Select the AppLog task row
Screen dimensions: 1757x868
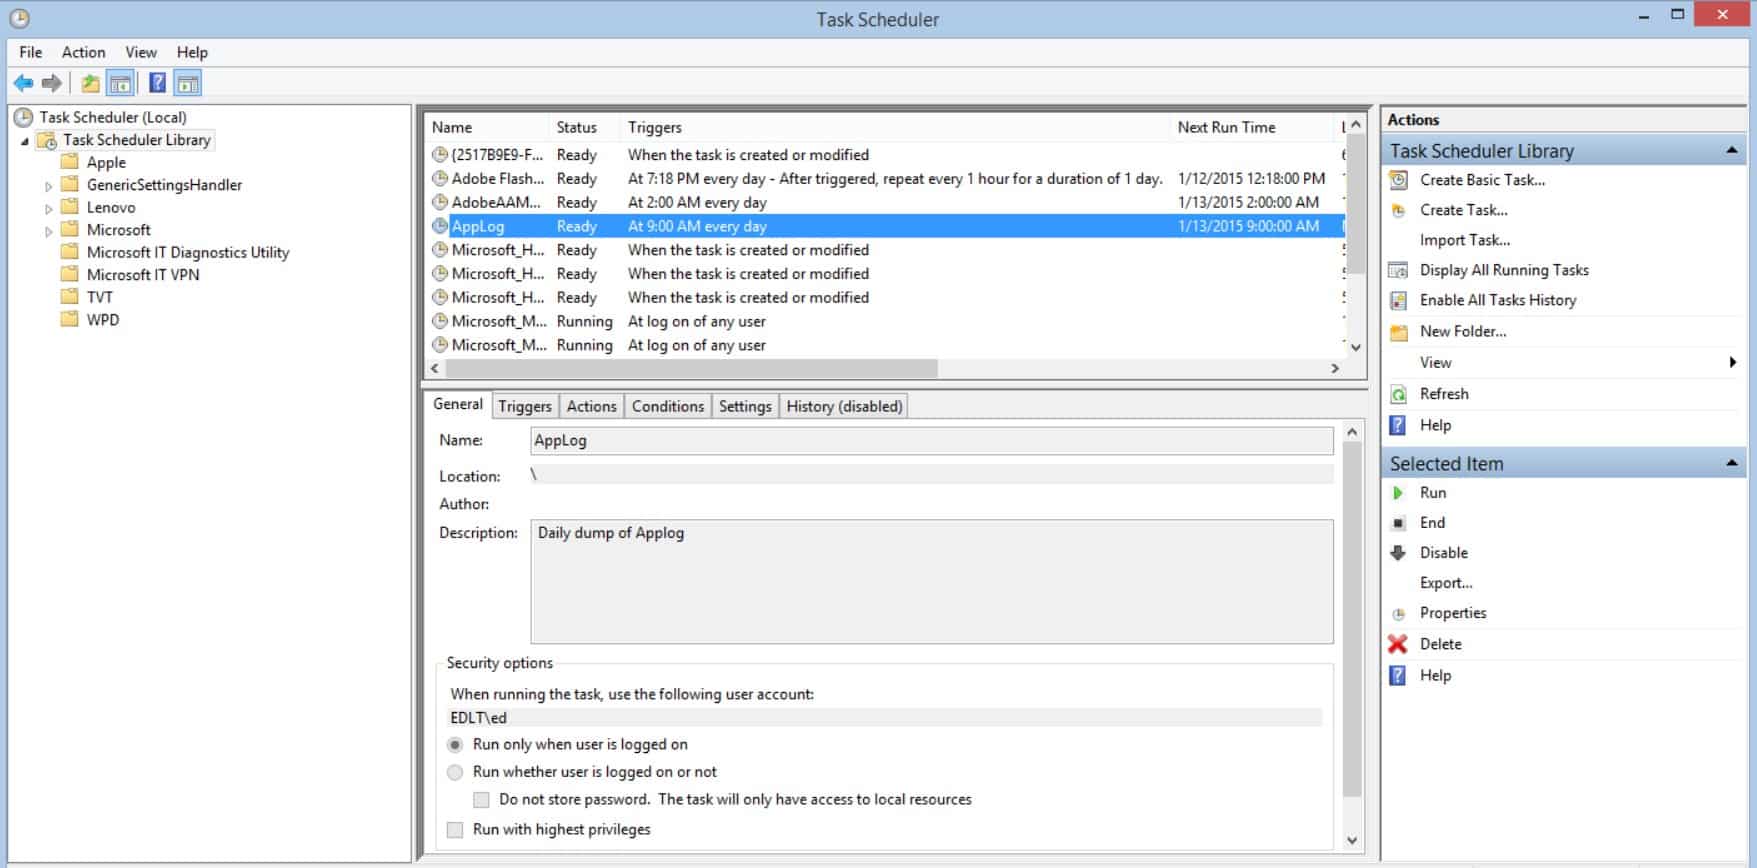tap(886, 226)
